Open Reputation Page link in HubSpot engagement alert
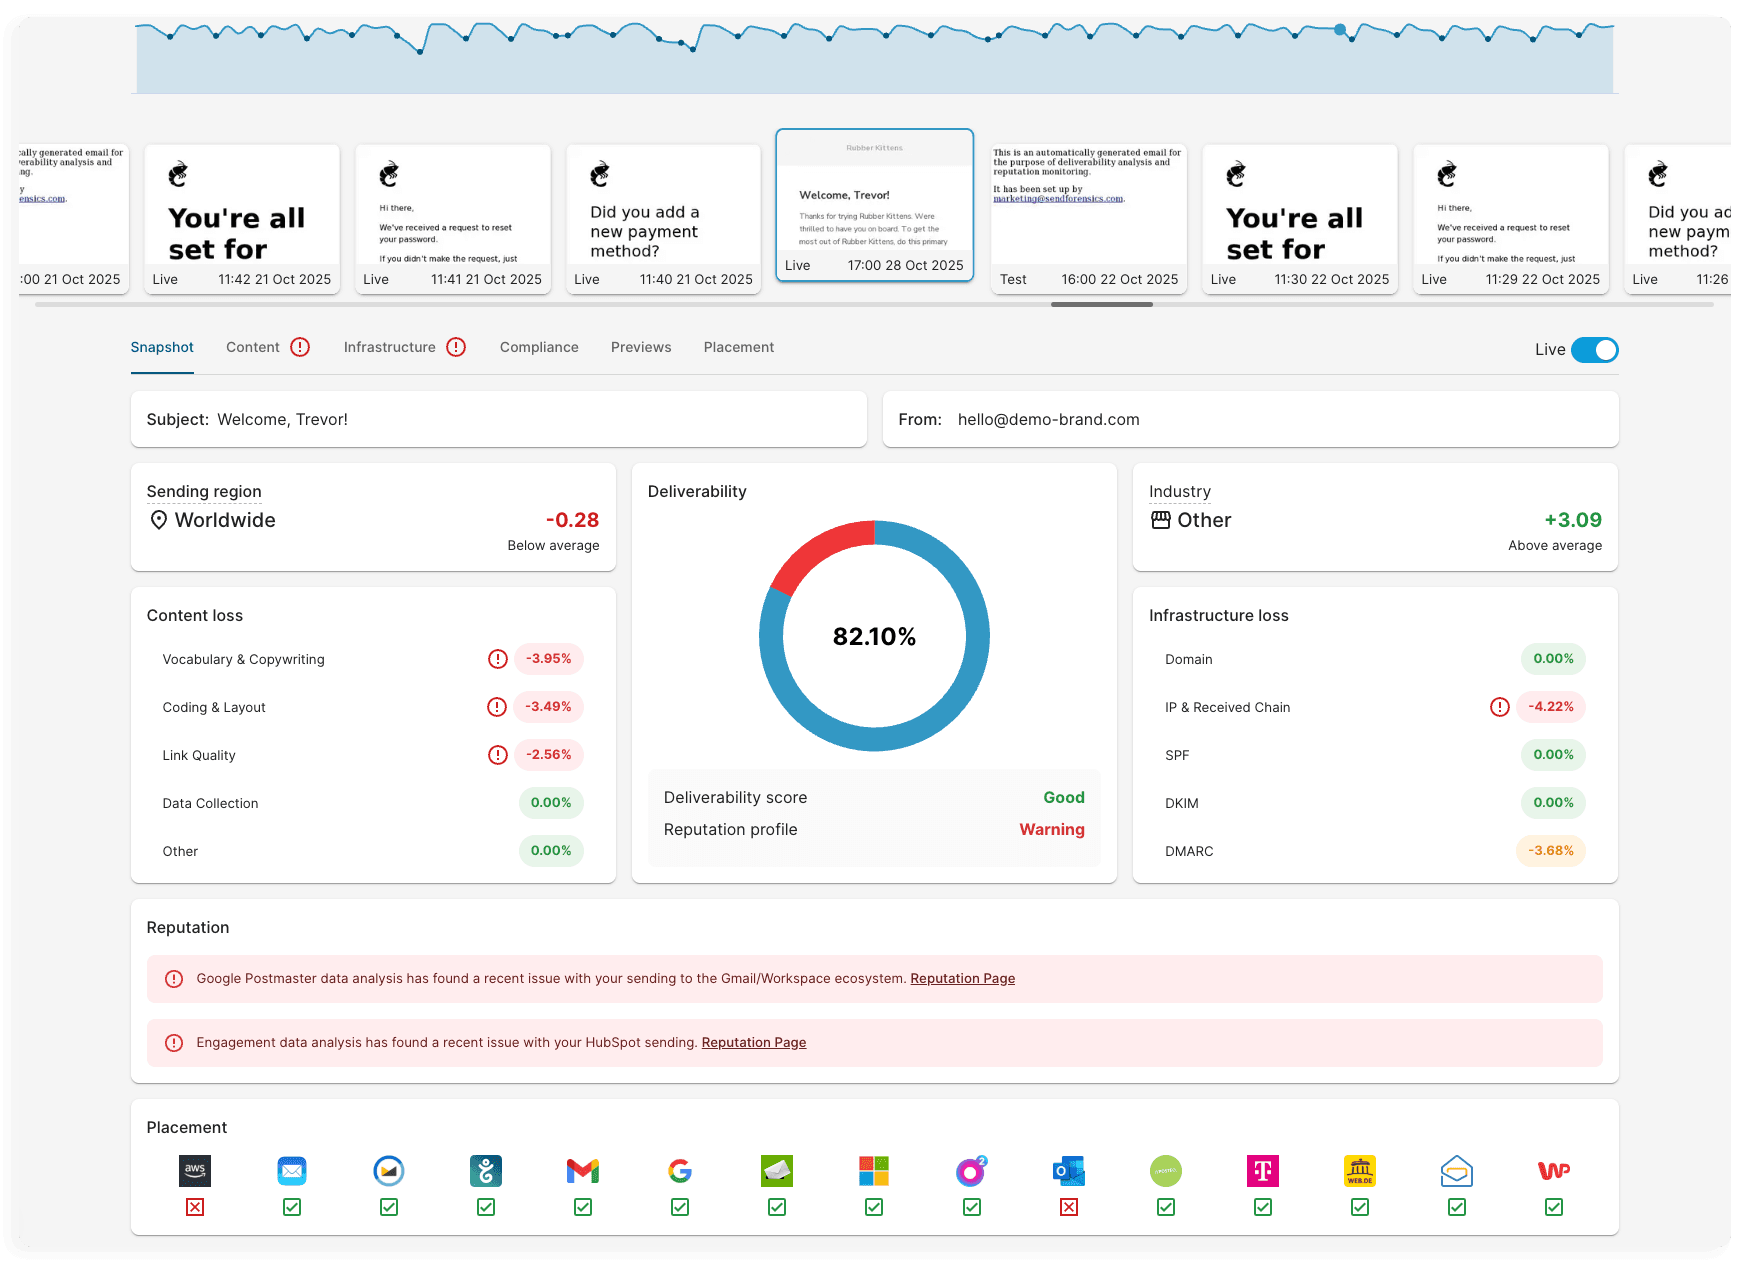The height and width of the screenshot is (1263, 1750). click(x=753, y=1043)
